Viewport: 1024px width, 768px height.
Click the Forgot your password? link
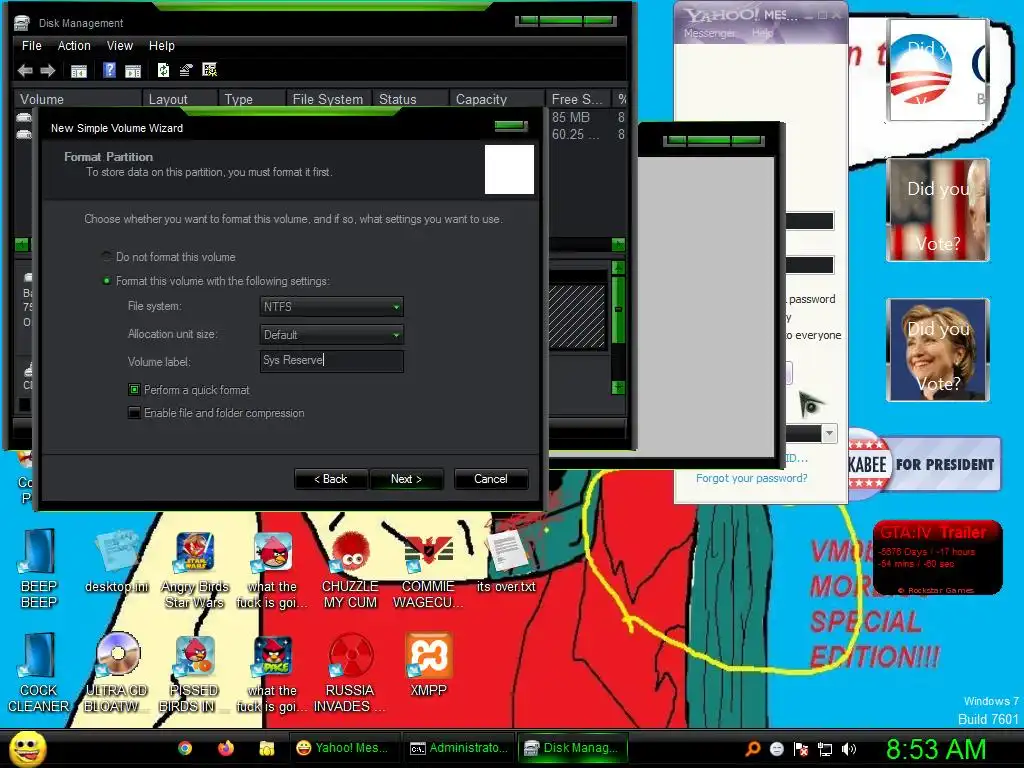pos(752,478)
